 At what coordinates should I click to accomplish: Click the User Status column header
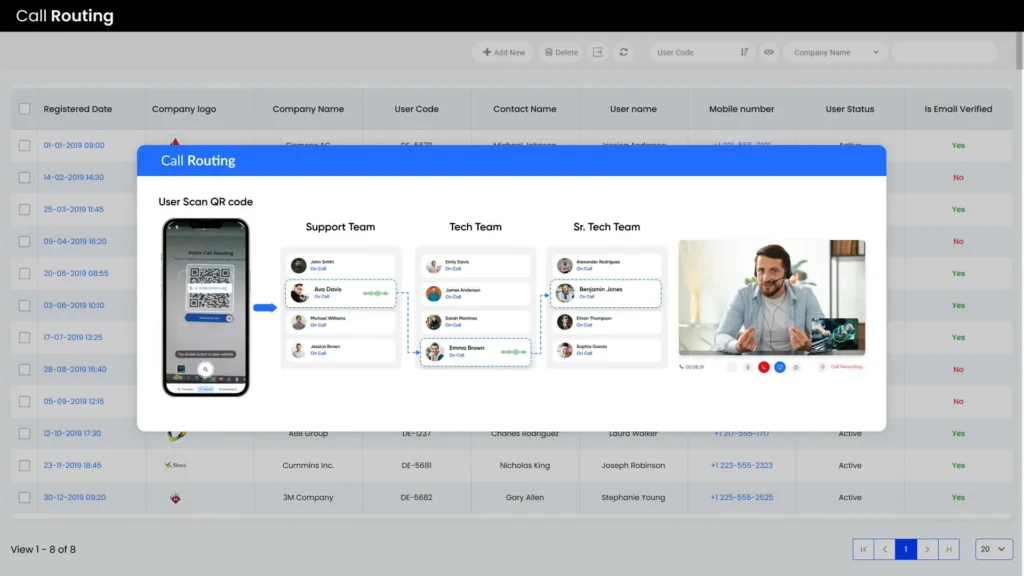click(849, 109)
